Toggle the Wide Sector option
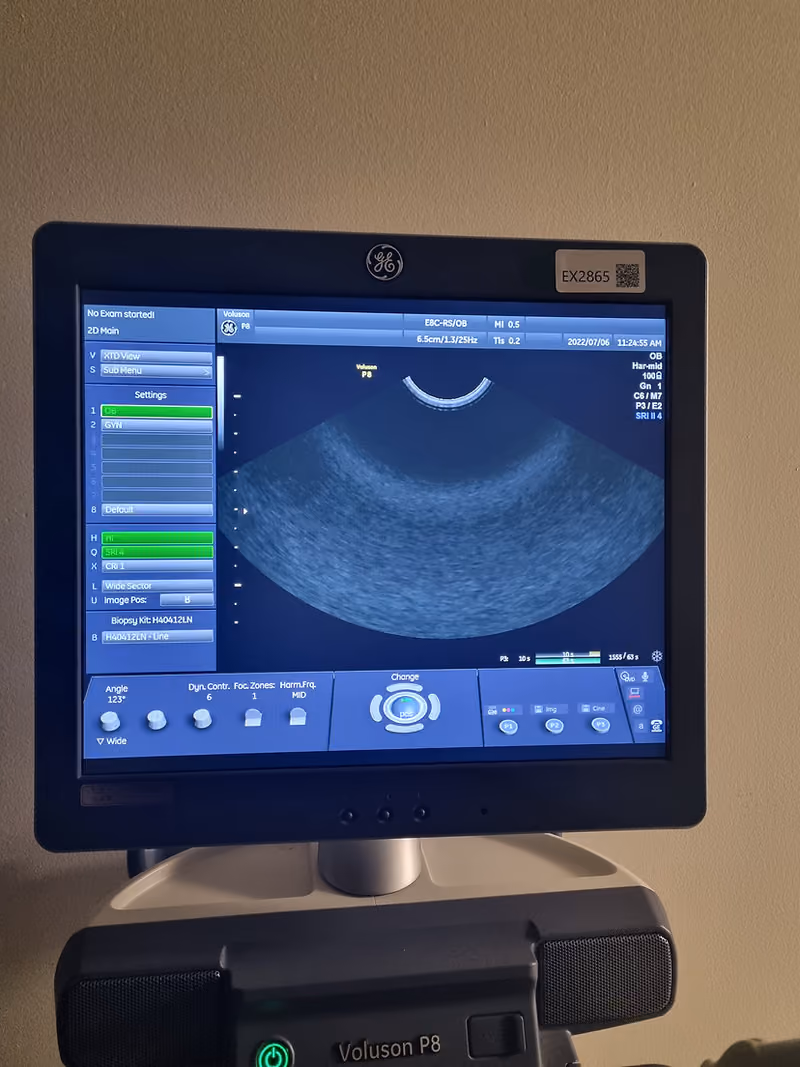The image size is (800, 1067). [x=157, y=586]
